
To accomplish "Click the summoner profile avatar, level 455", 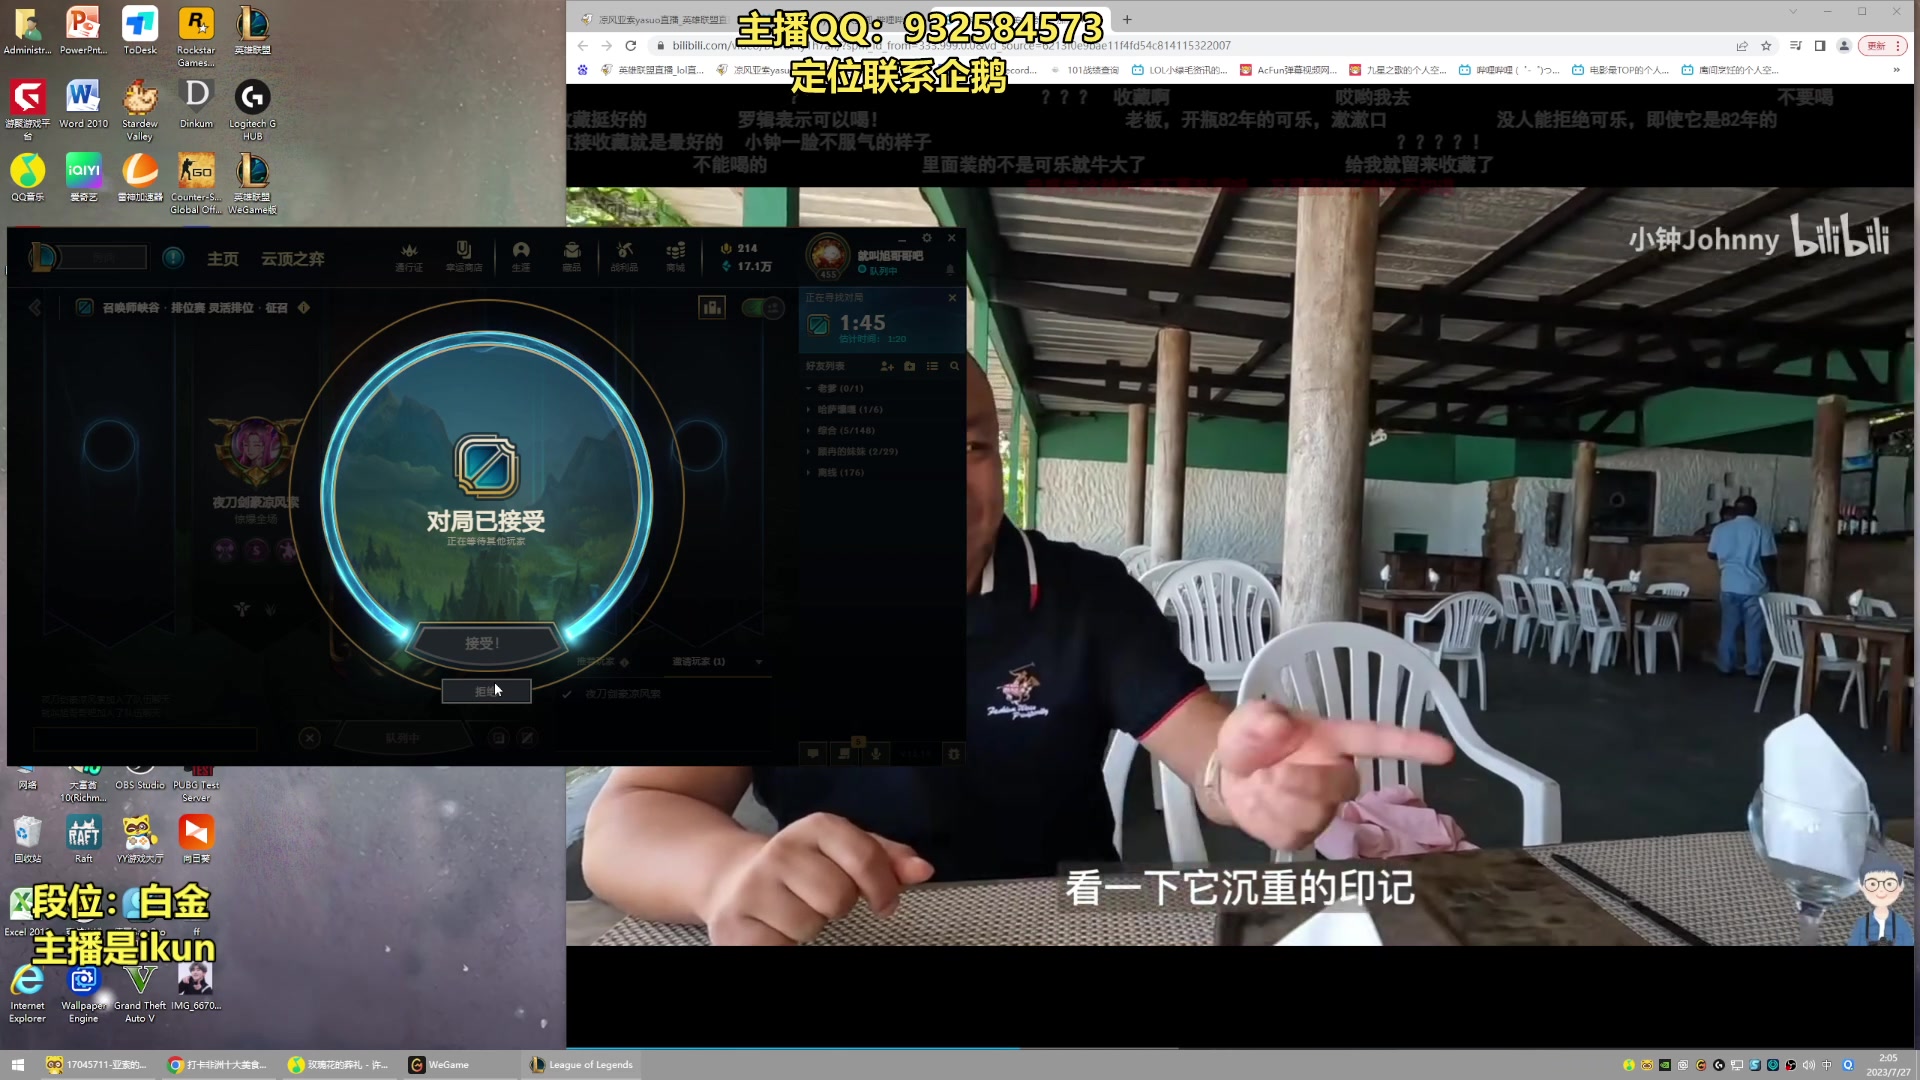I will click(828, 256).
